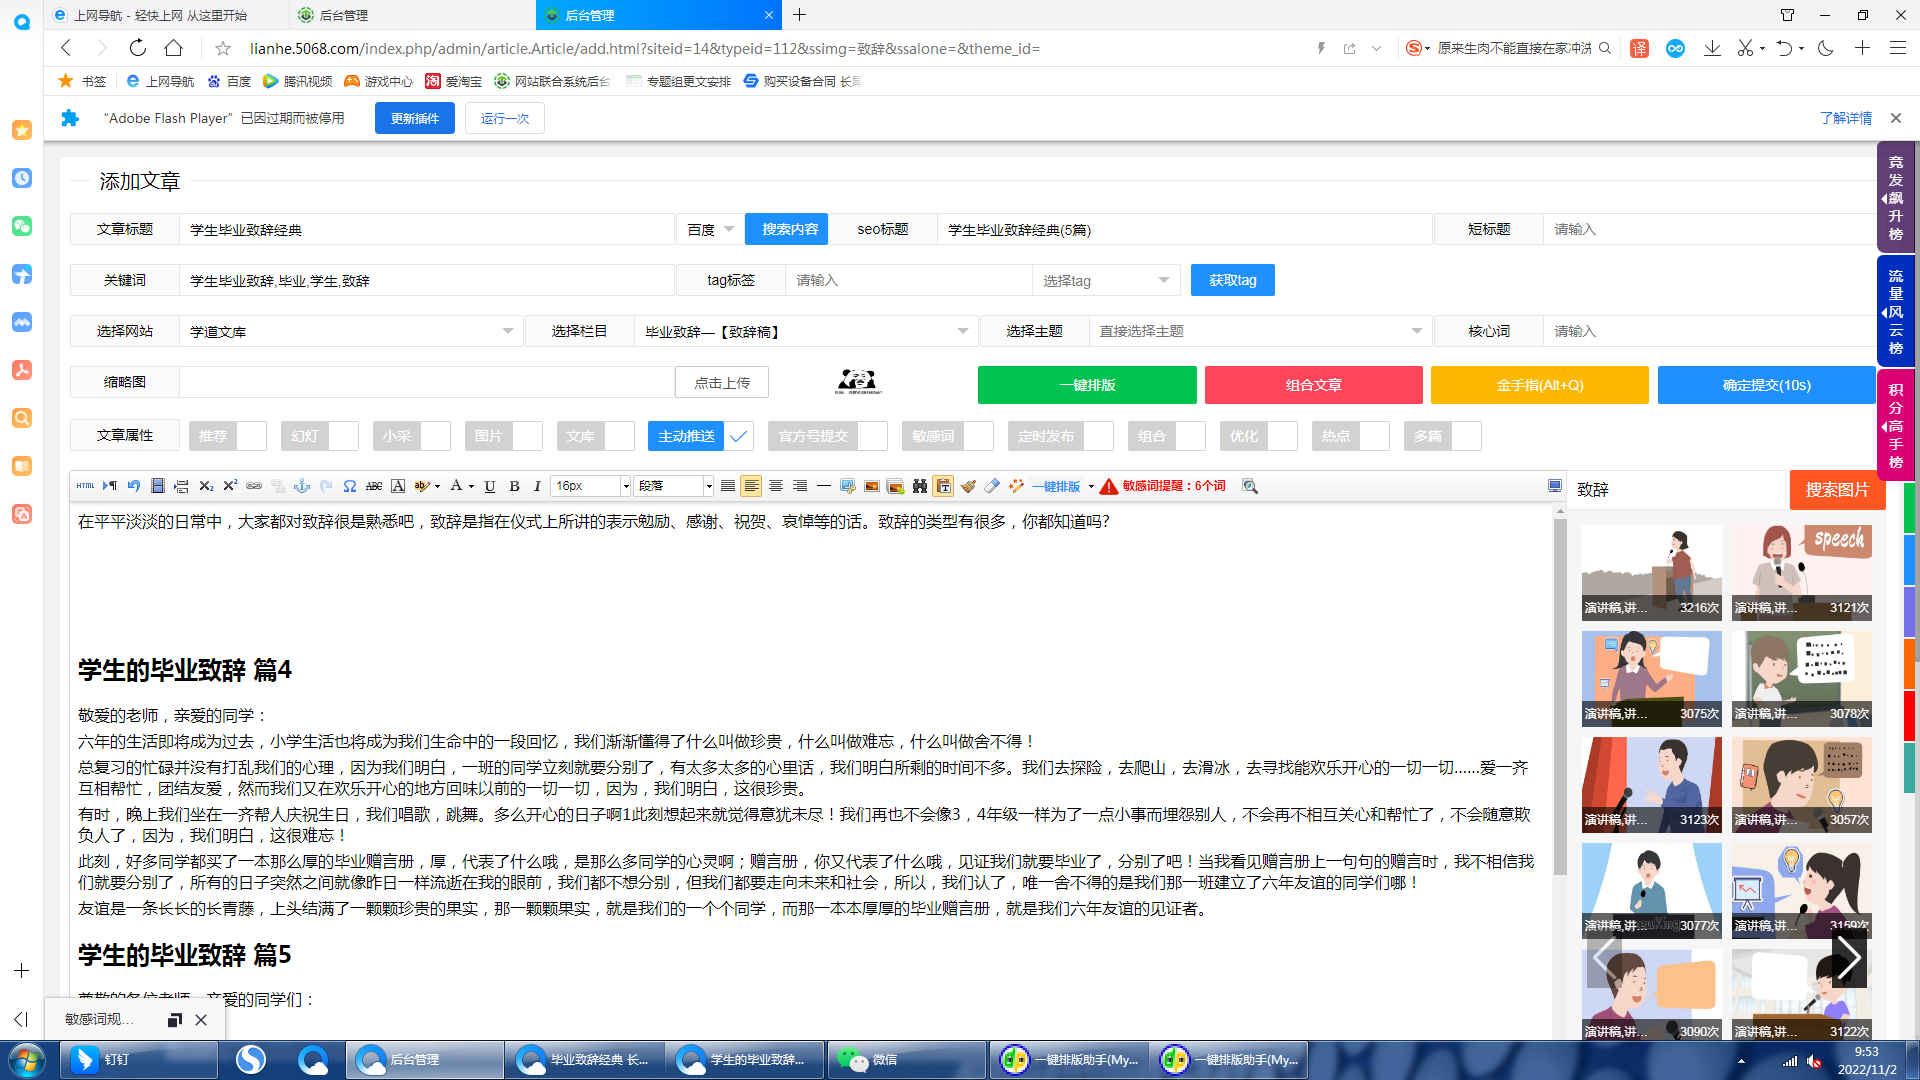The height and width of the screenshot is (1080, 1920).
Task: Insert a page break in editor
Action: 181,486
